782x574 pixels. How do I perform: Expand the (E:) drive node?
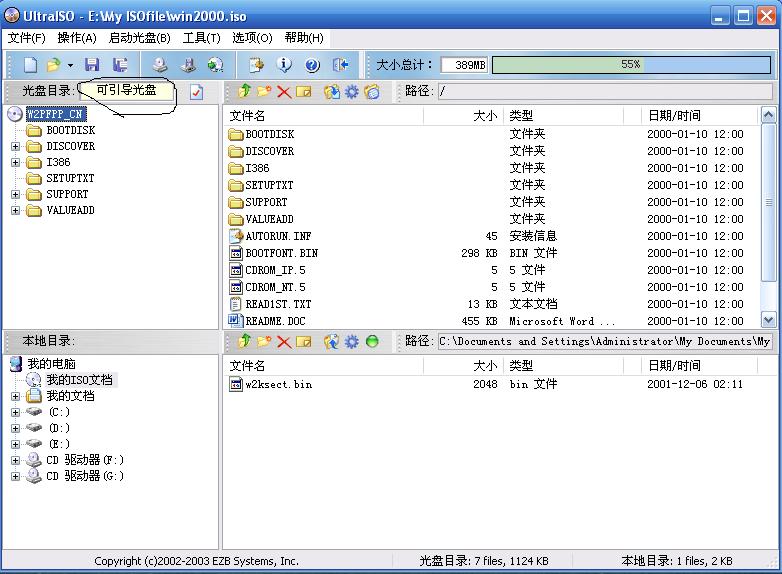[x=15, y=444]
